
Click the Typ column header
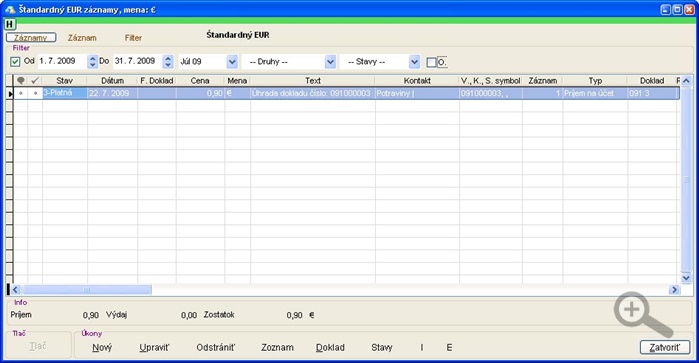595,81
